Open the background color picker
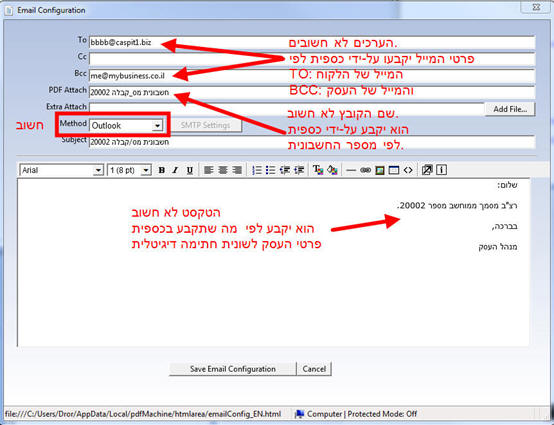 (332, 170)
